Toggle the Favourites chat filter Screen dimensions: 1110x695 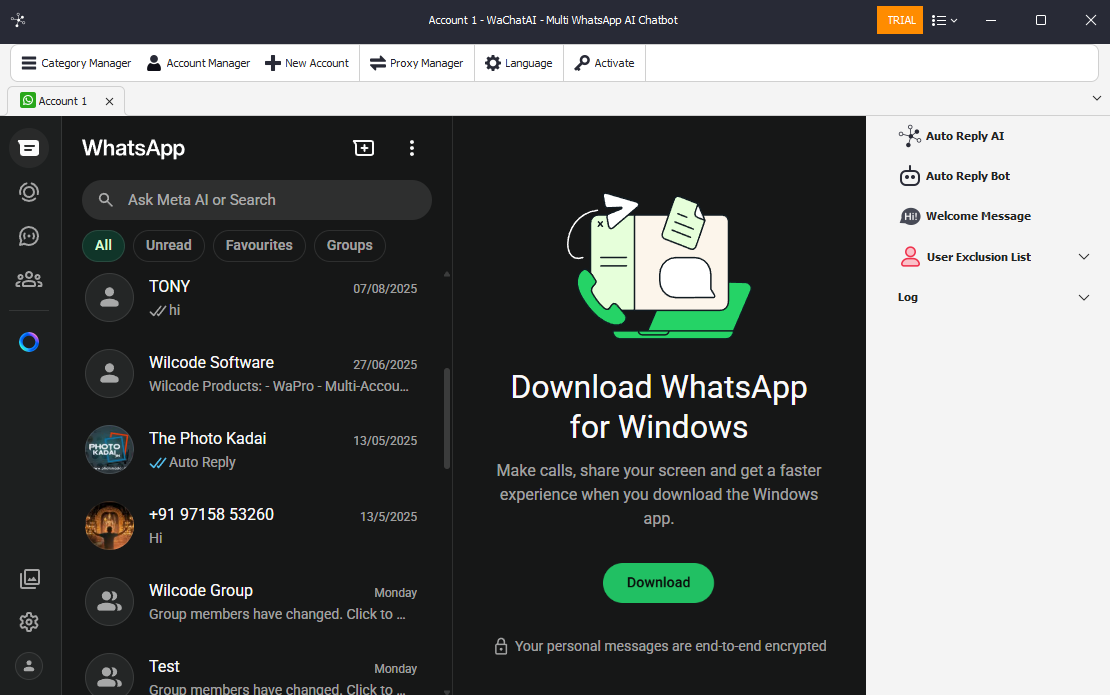259,245
